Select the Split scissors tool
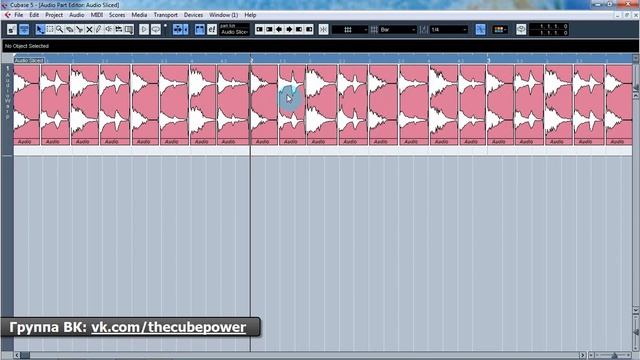This screenshot has height=360, width=640. pyautogui.click(x=79, y=29)
